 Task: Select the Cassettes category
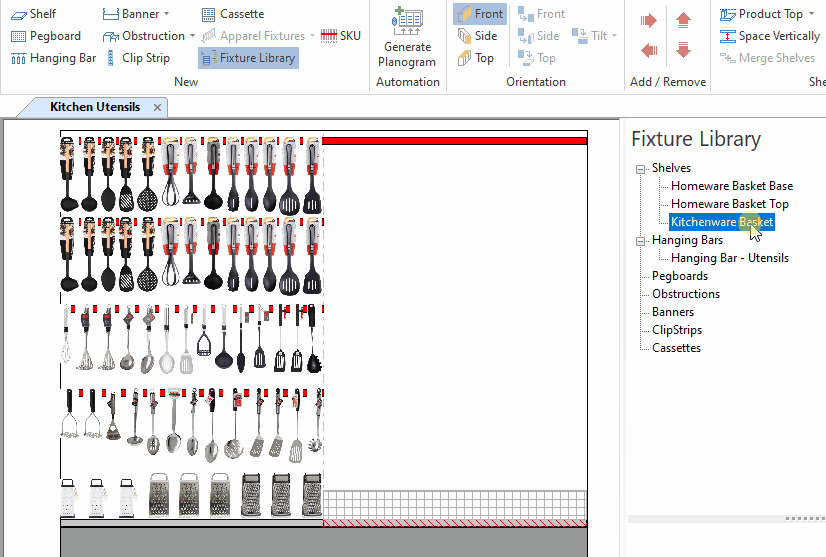(x=676, y=348)
